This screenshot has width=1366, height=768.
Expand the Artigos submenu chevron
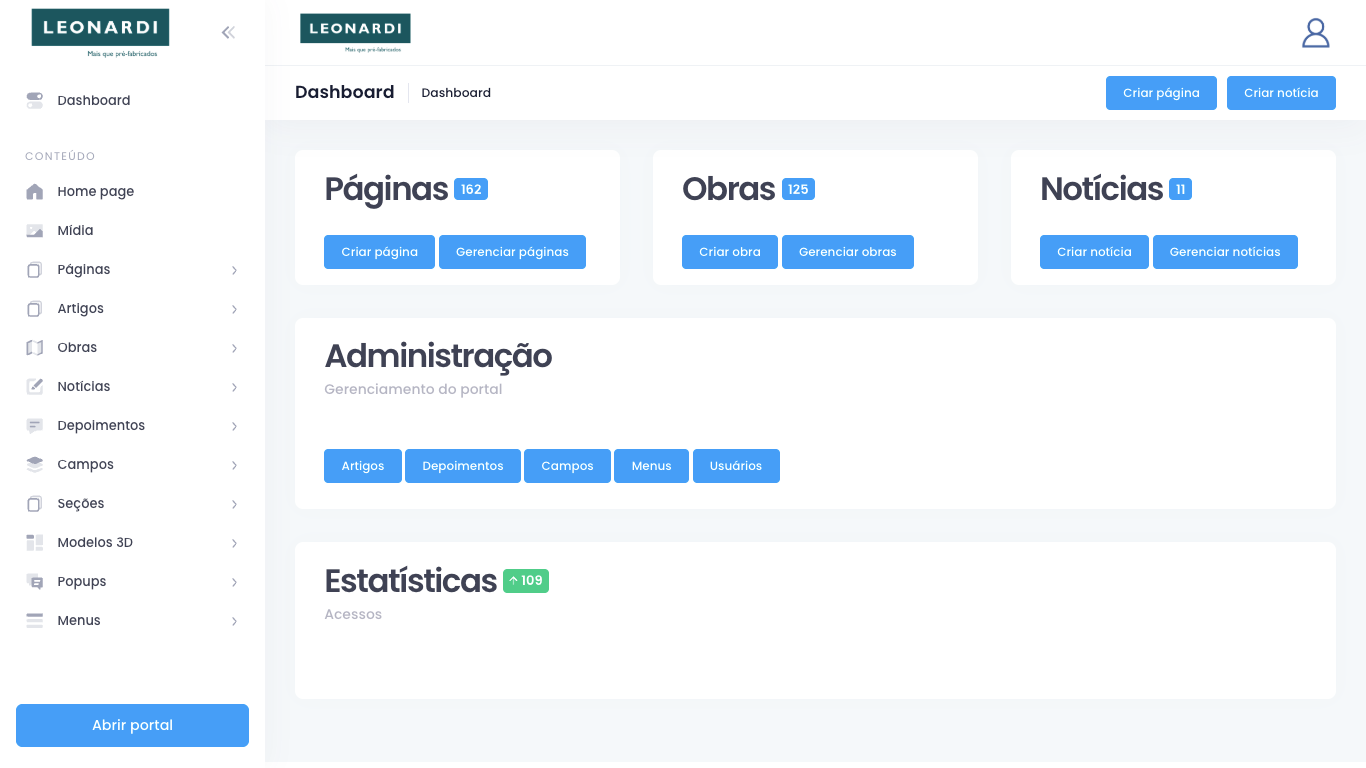(234, 309)
